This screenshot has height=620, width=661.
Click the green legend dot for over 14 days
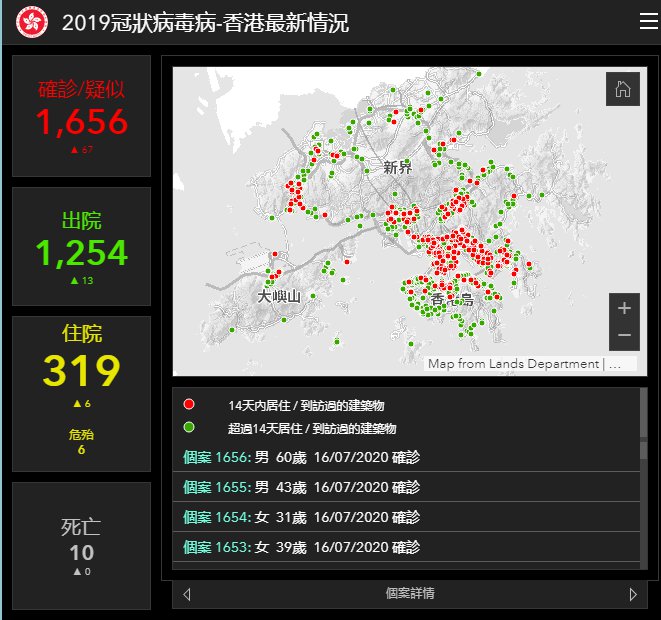[189, 427]
